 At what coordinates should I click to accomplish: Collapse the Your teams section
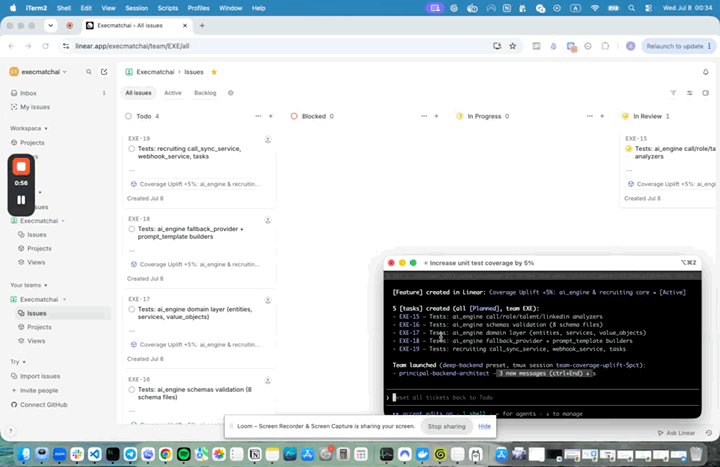[x=28, y=285]
